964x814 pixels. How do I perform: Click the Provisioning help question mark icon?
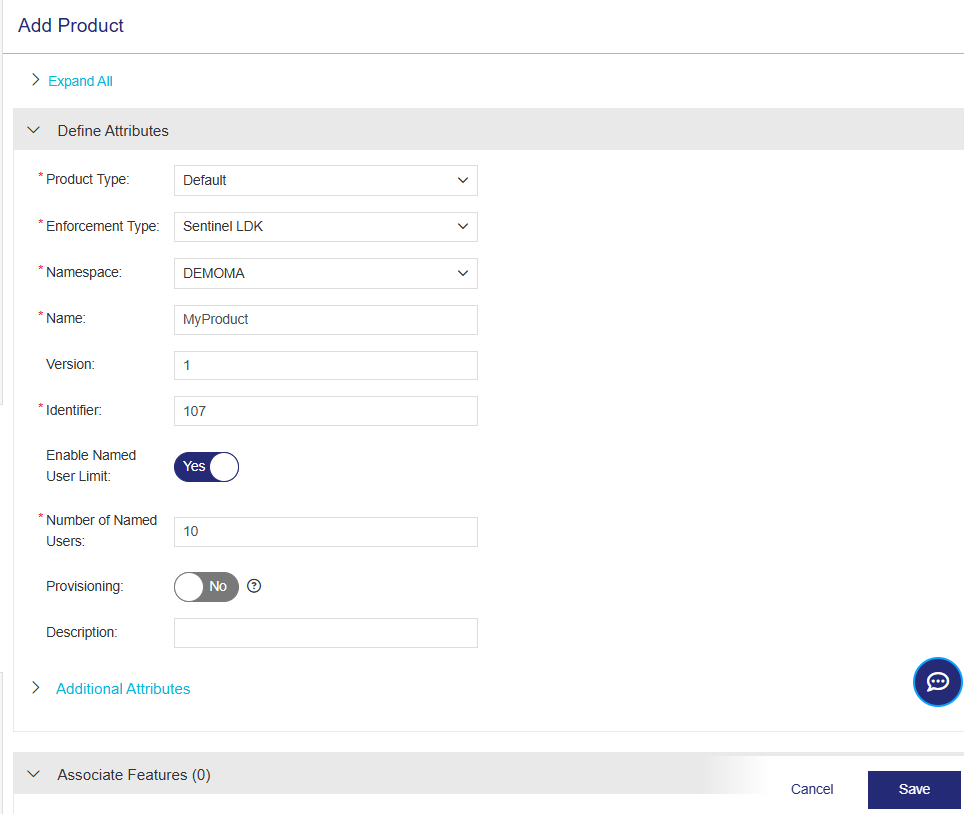tap(254, 586)
